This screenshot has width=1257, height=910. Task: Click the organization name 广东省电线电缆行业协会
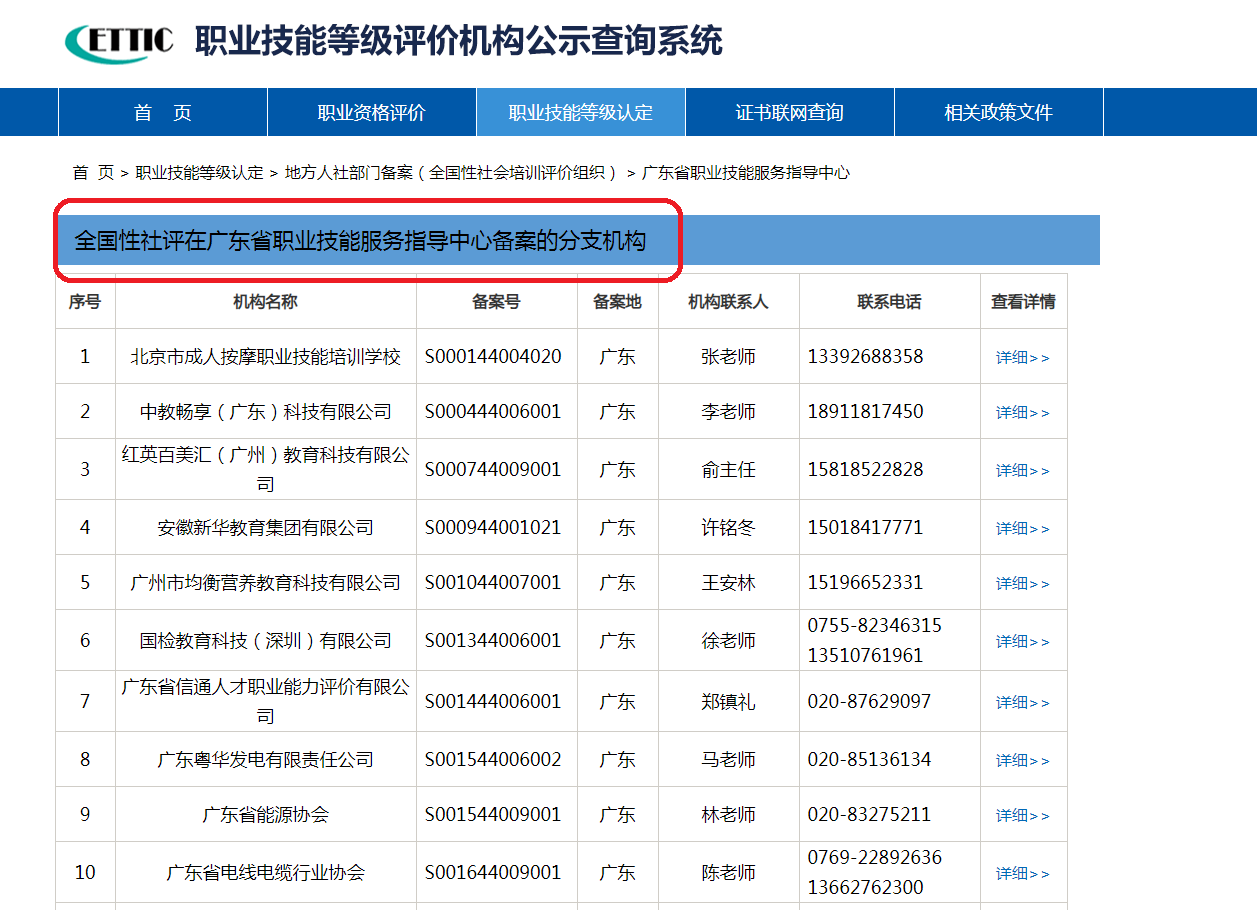pos(266,873)
